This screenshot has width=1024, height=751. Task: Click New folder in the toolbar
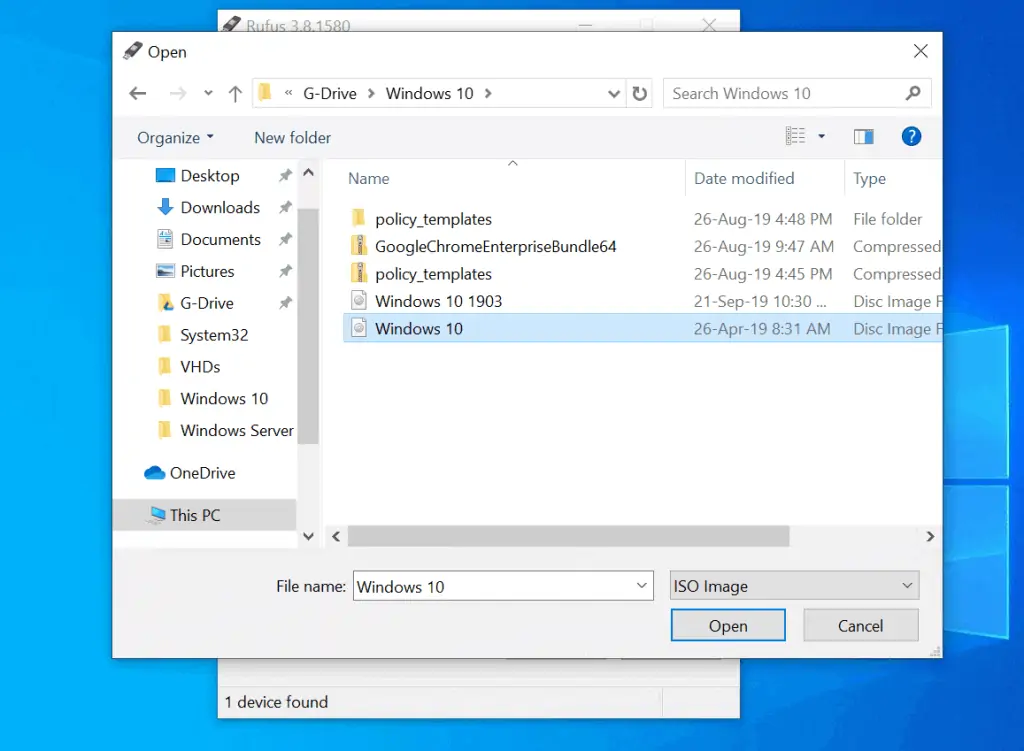click(292, 138)
